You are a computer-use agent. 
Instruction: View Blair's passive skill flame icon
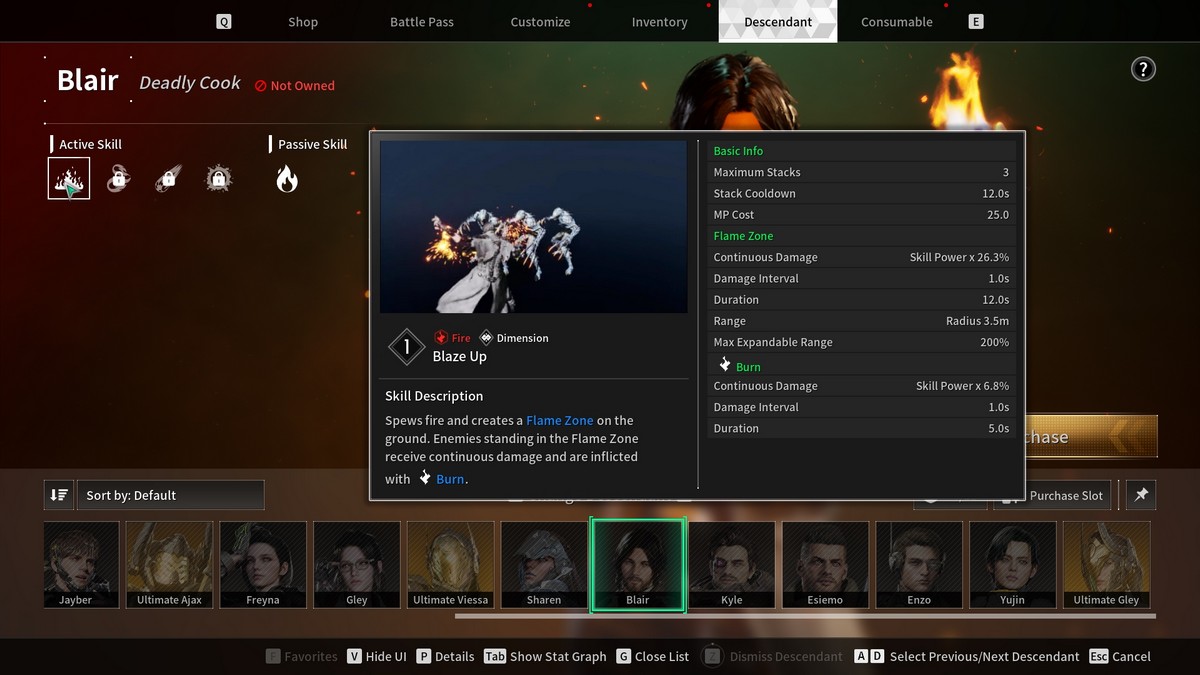point(286,177)
